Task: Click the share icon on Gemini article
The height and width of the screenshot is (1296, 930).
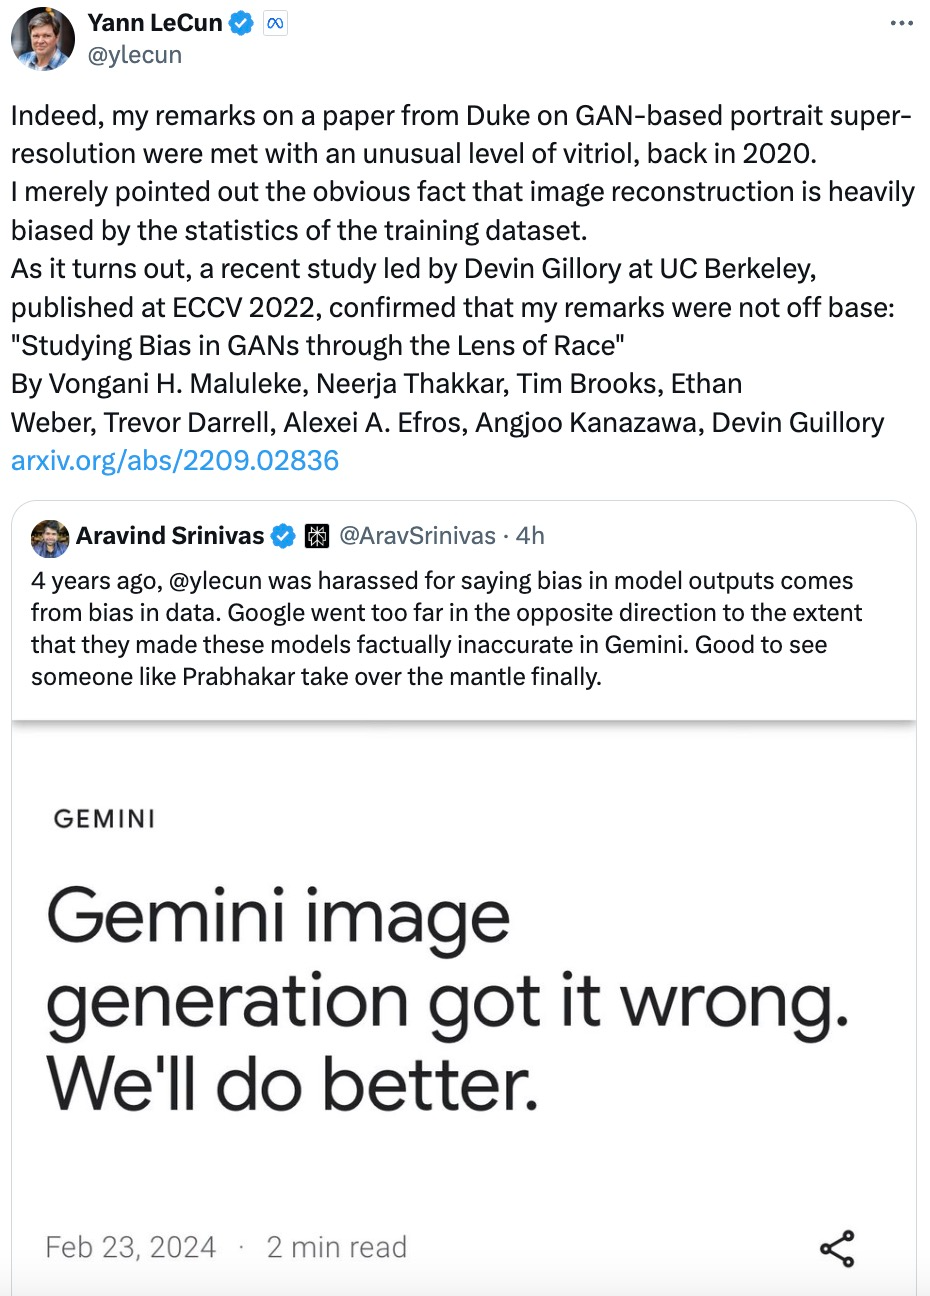Action: (837, 1249)
